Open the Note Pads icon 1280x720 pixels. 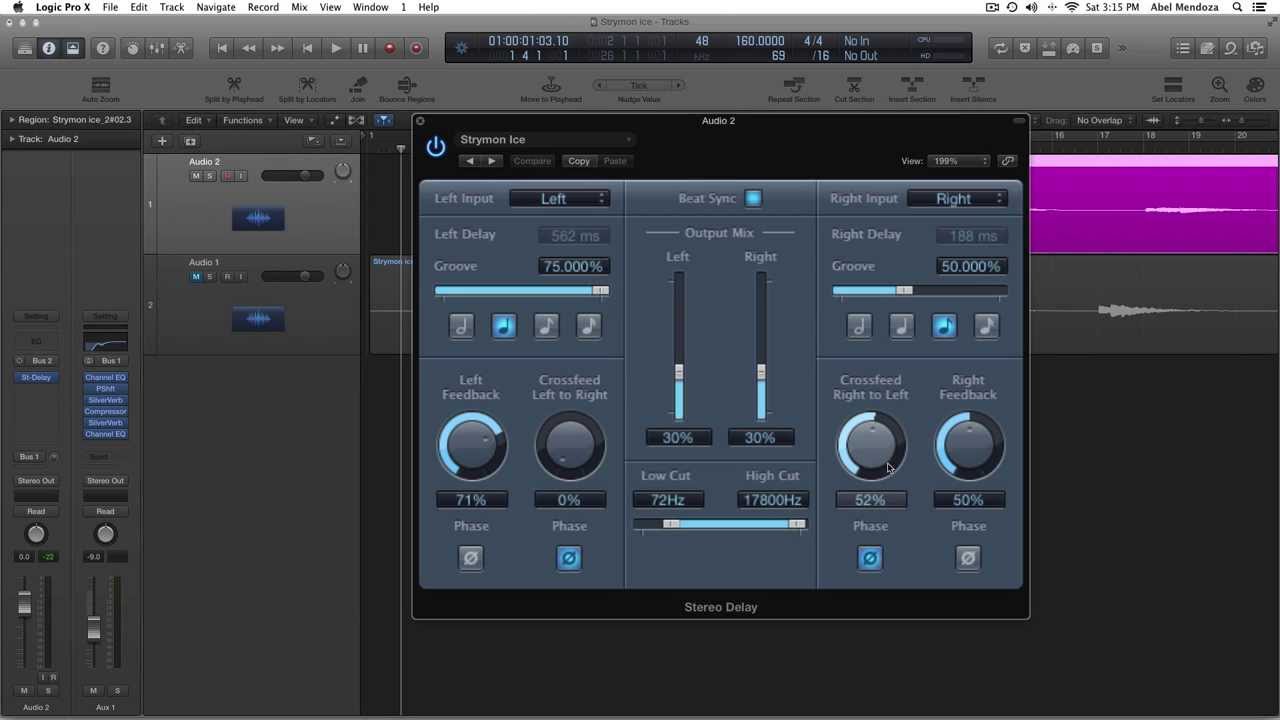coord(1207,48)
